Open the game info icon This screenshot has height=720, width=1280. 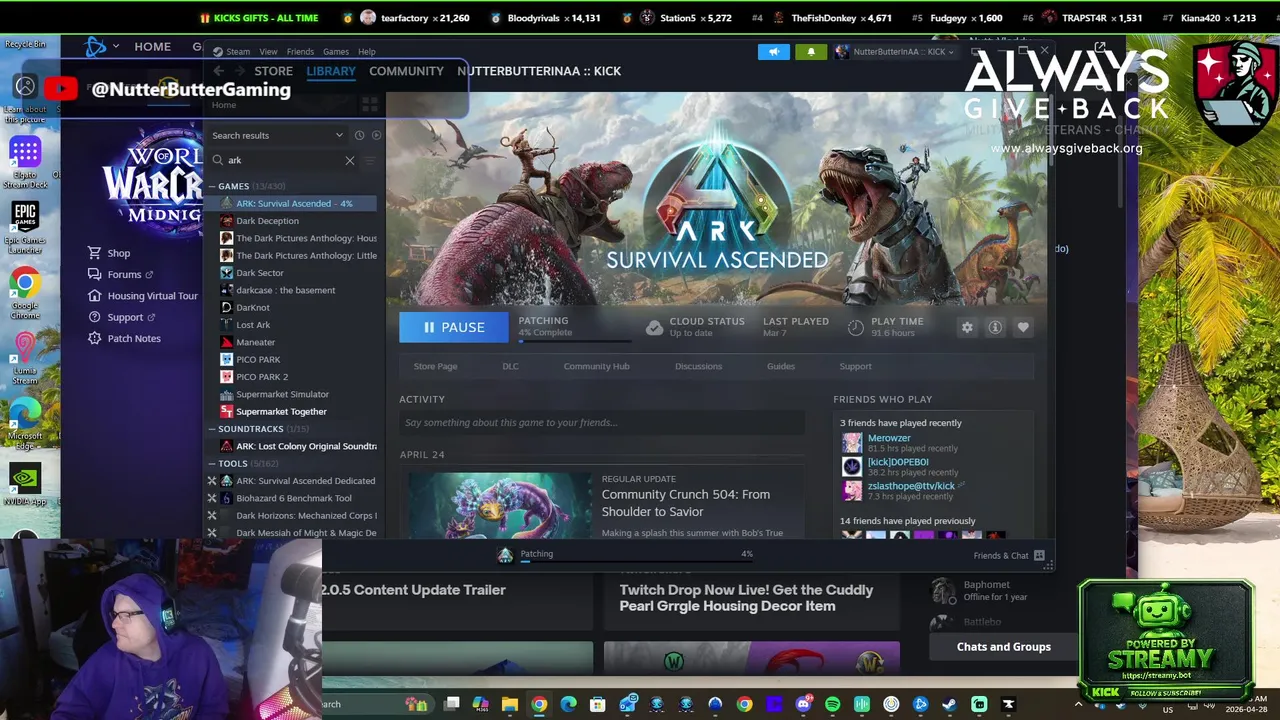click(995, 327)
